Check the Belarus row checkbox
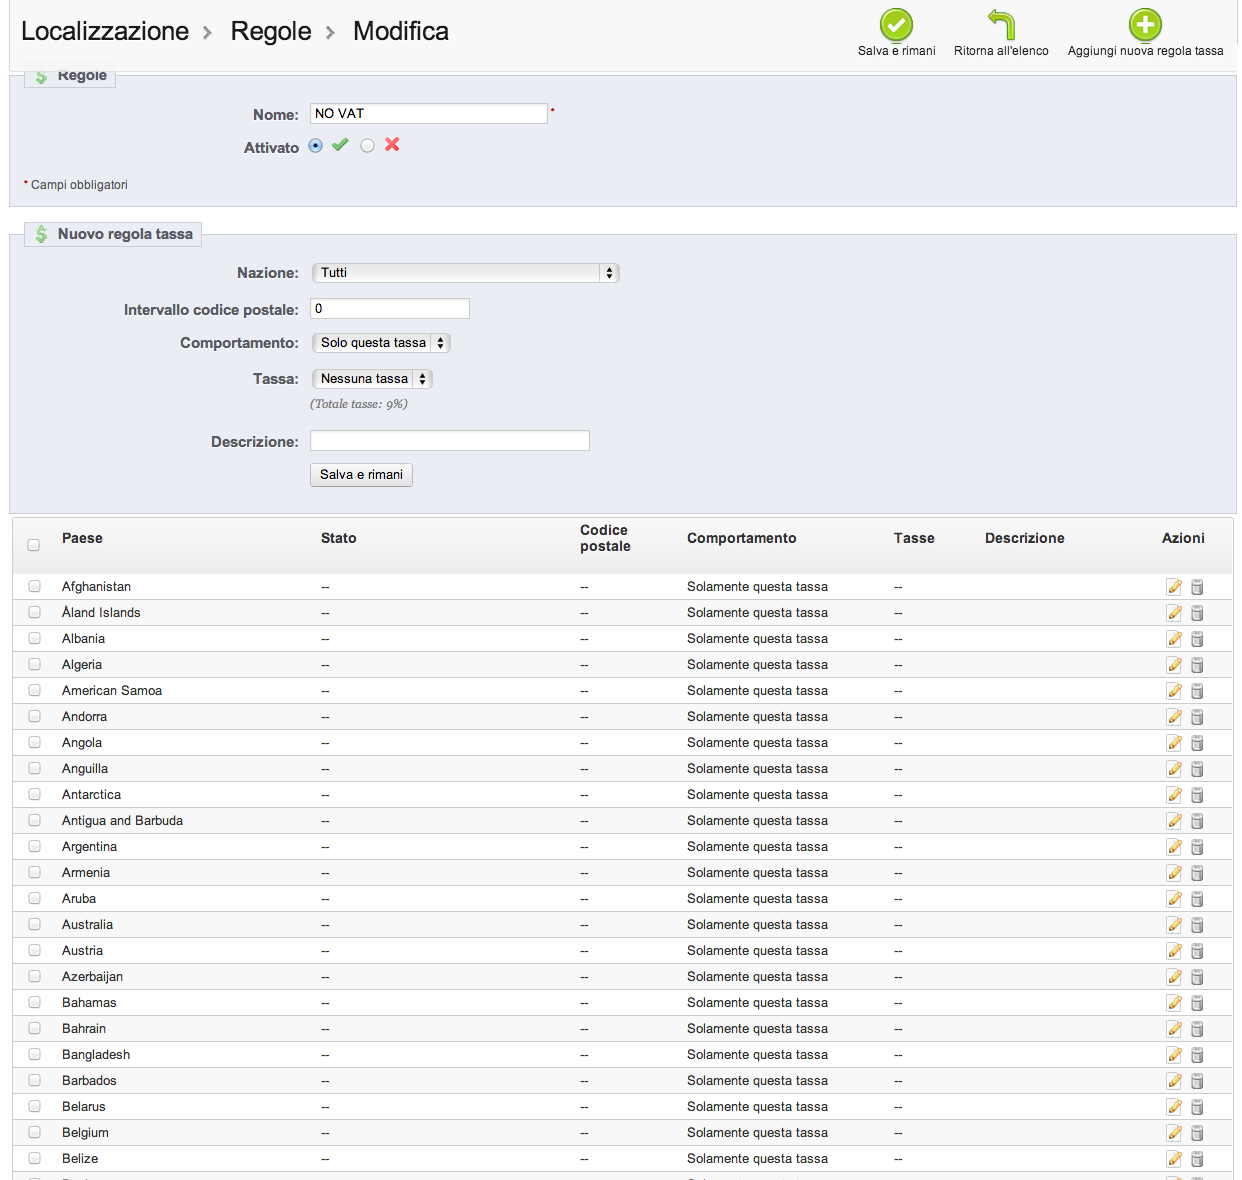The width and height of the screenshot is (1242, 1180). (34, 1106)
